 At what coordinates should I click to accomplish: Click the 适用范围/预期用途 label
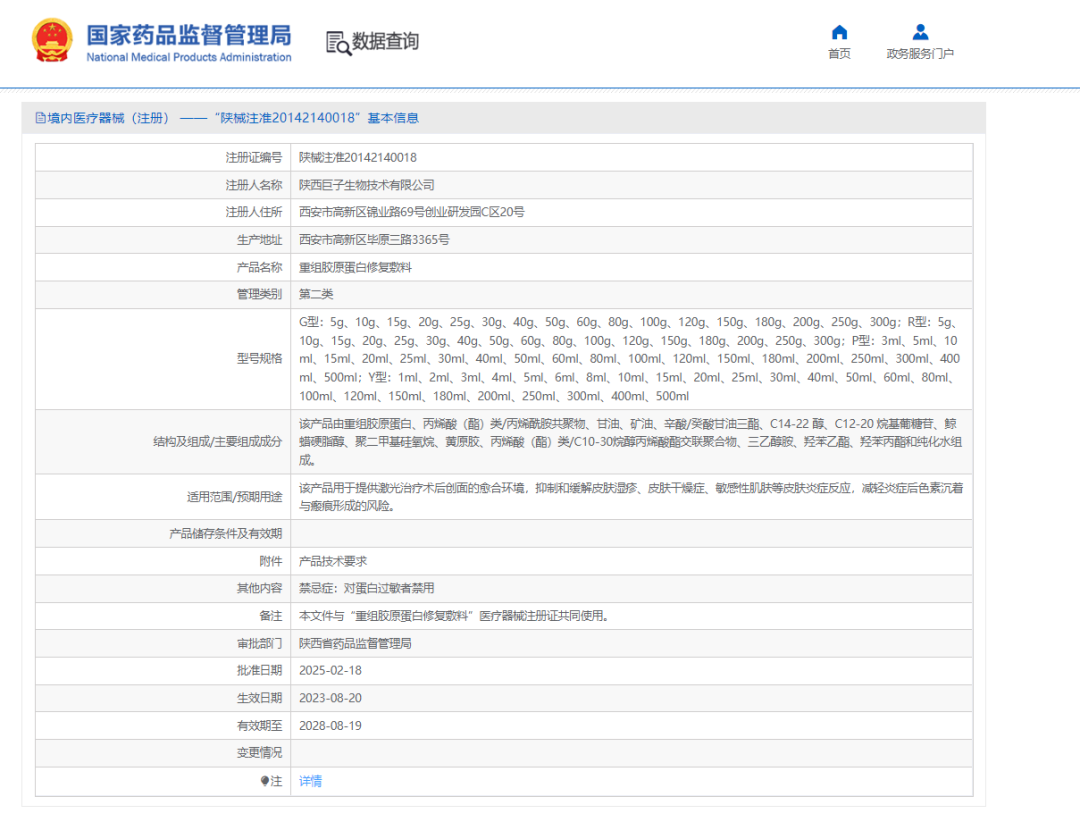click(234, 497)
